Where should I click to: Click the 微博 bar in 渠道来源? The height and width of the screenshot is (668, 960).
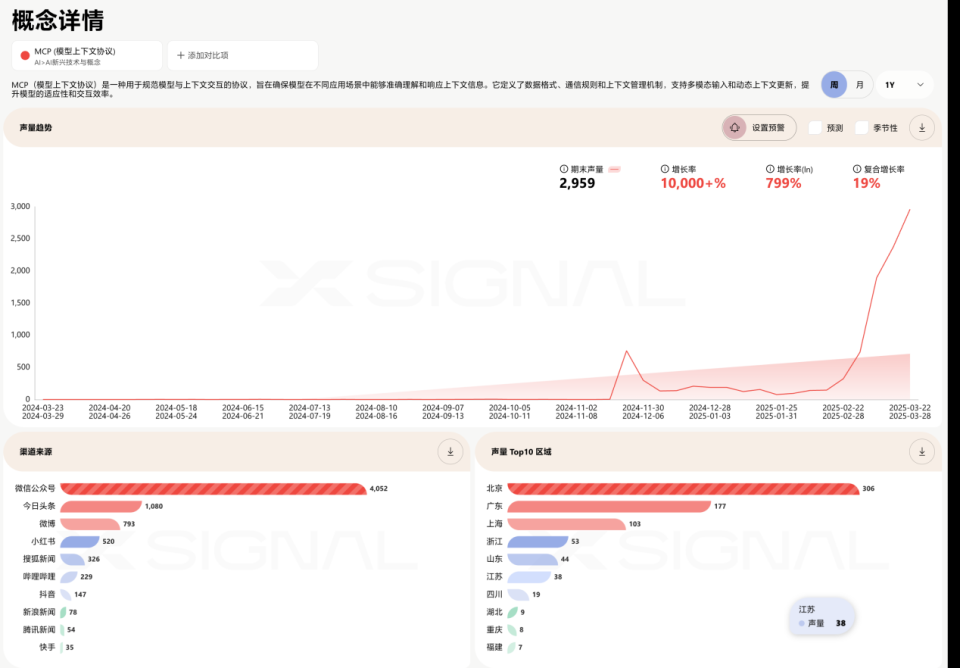click(x=90, y=524)
